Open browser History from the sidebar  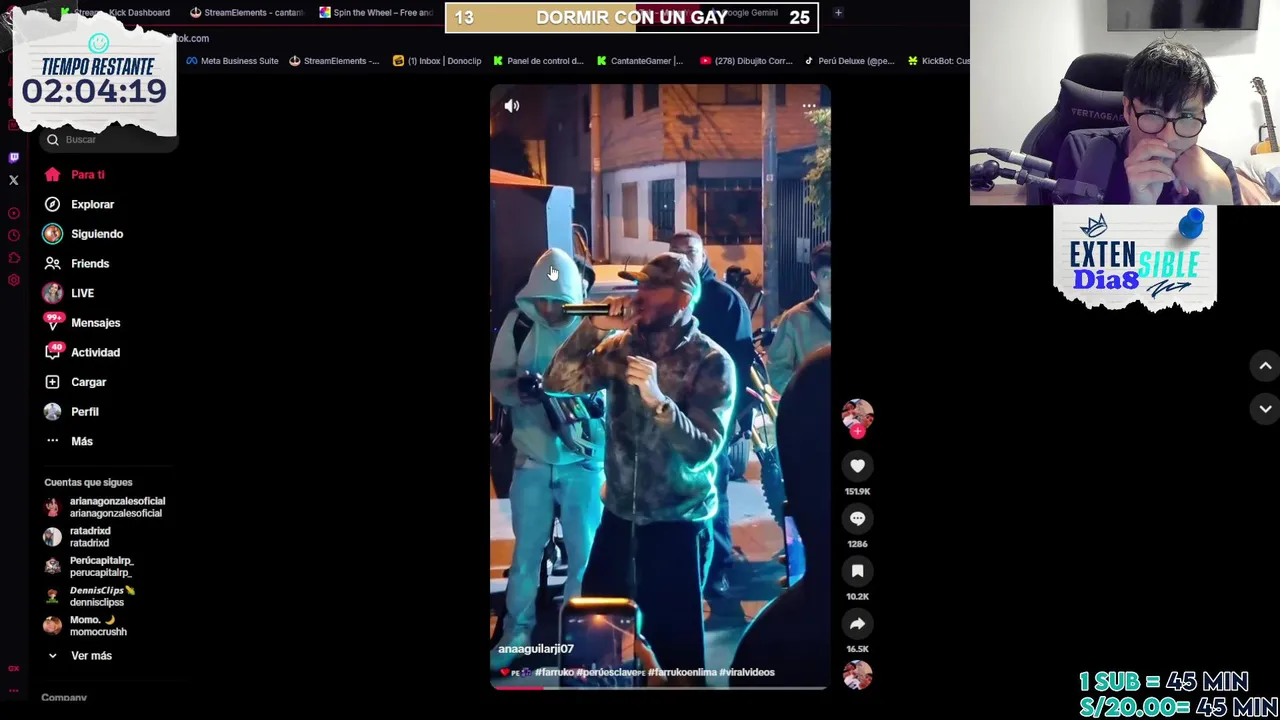14,235
